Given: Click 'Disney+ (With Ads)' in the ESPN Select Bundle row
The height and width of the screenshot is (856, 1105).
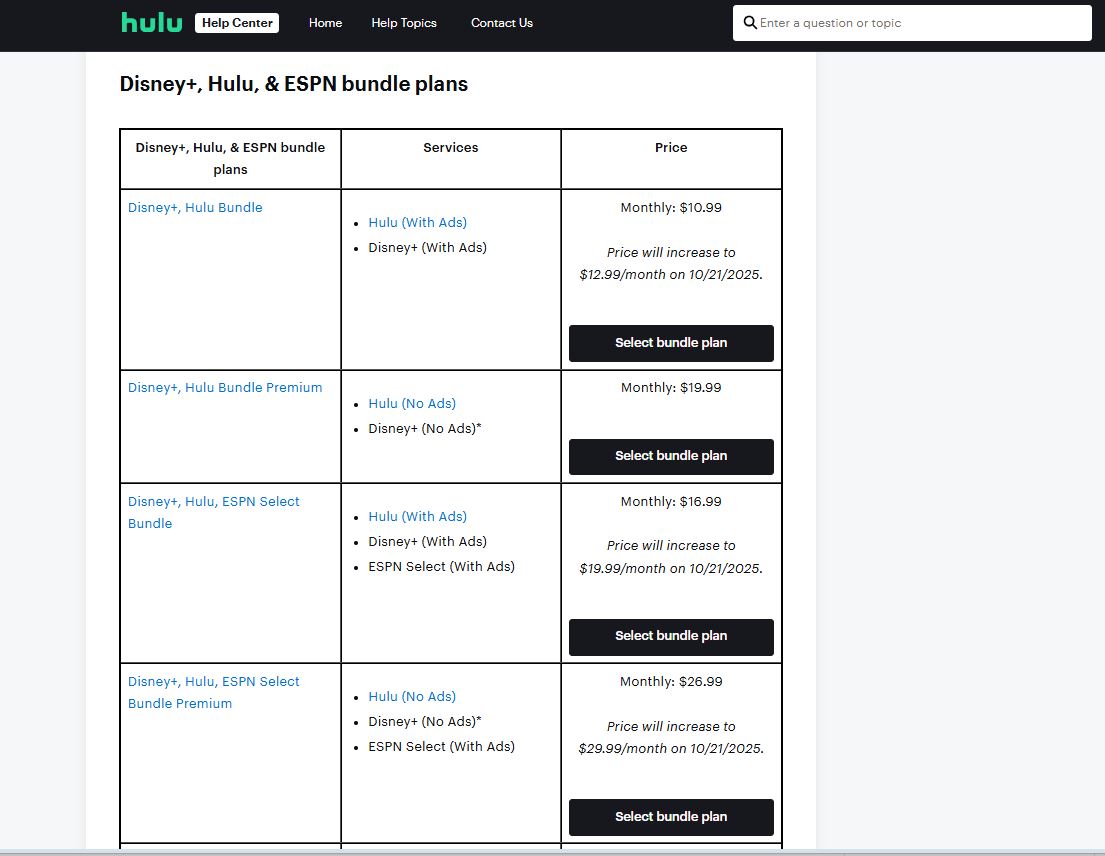Looking at the screenshot, I should pyautogui.click(x=427, y=542).
